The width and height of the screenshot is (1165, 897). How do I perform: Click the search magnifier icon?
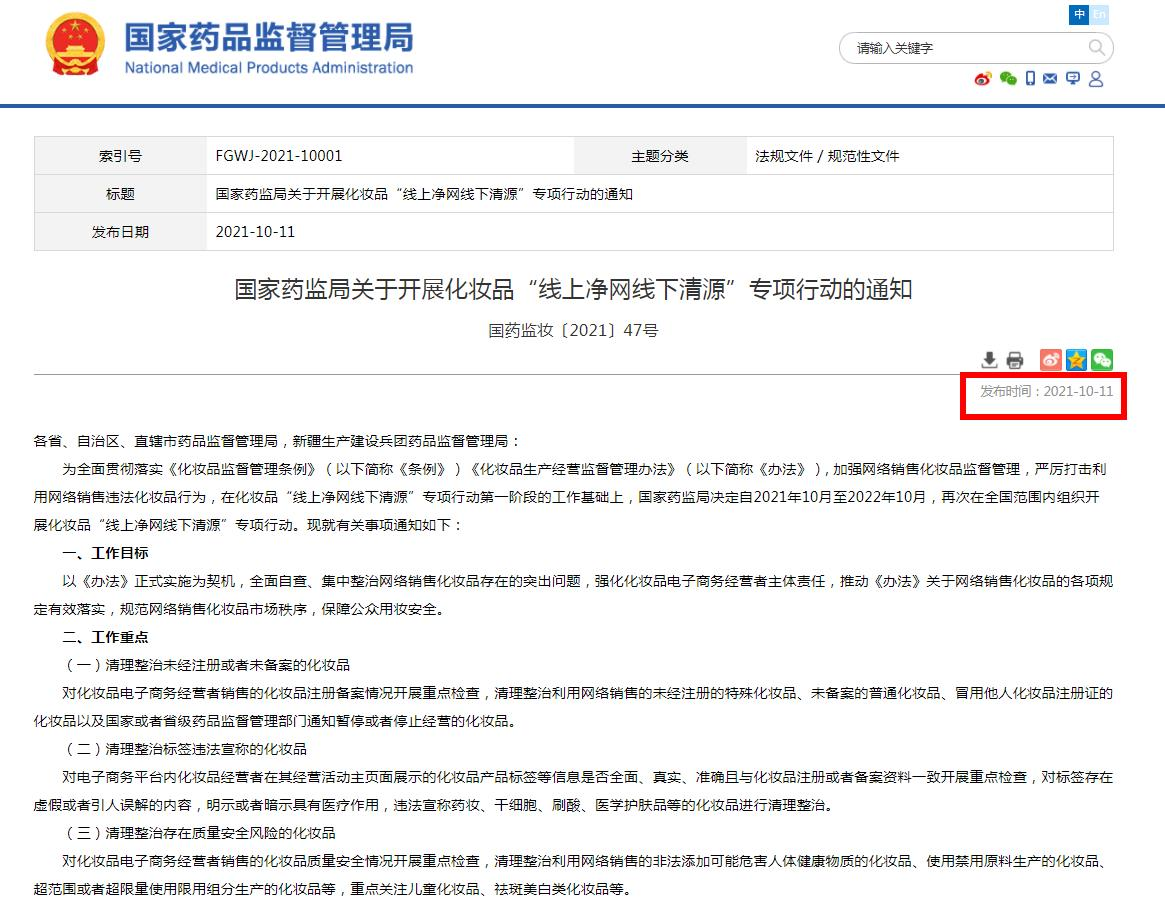pyautogui.click(x=1096, y=48)
